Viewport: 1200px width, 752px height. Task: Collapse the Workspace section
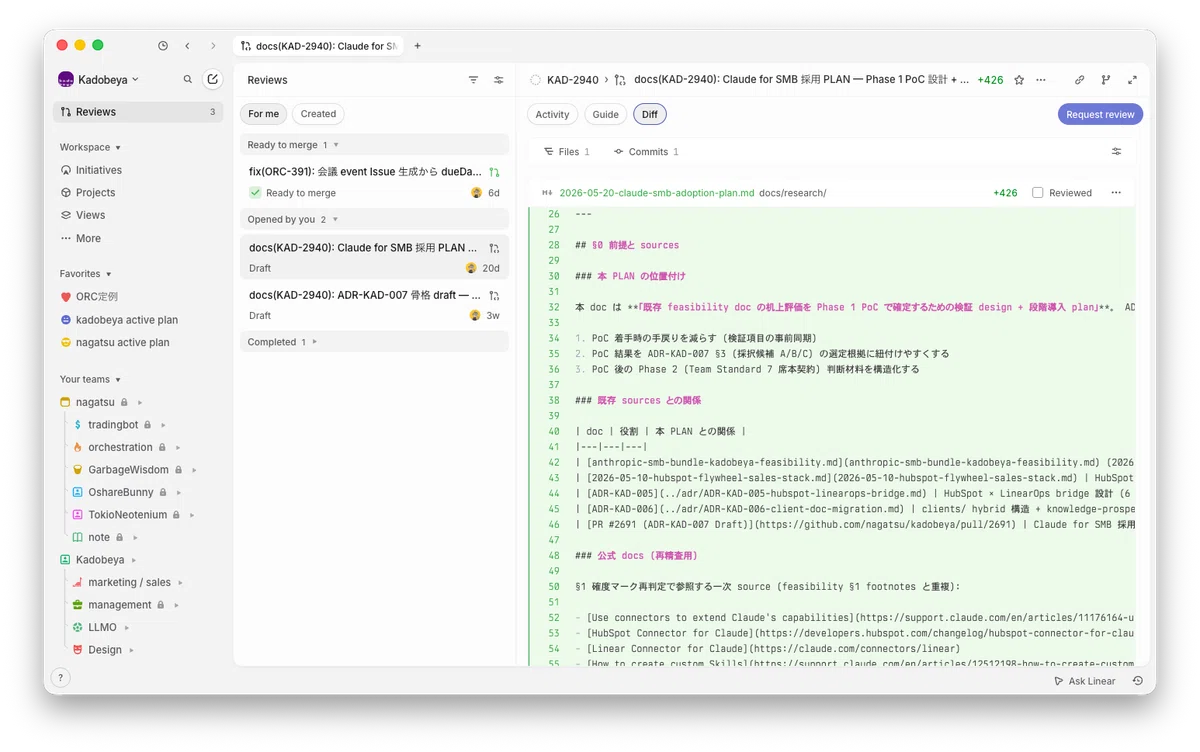[x=90, y=148]
